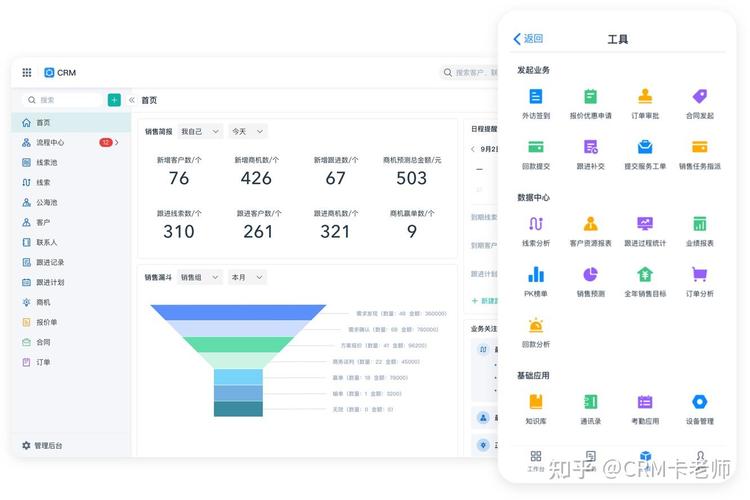
Task: Click the 跟进客户数 value 261
Action: [x=258, y=232]
